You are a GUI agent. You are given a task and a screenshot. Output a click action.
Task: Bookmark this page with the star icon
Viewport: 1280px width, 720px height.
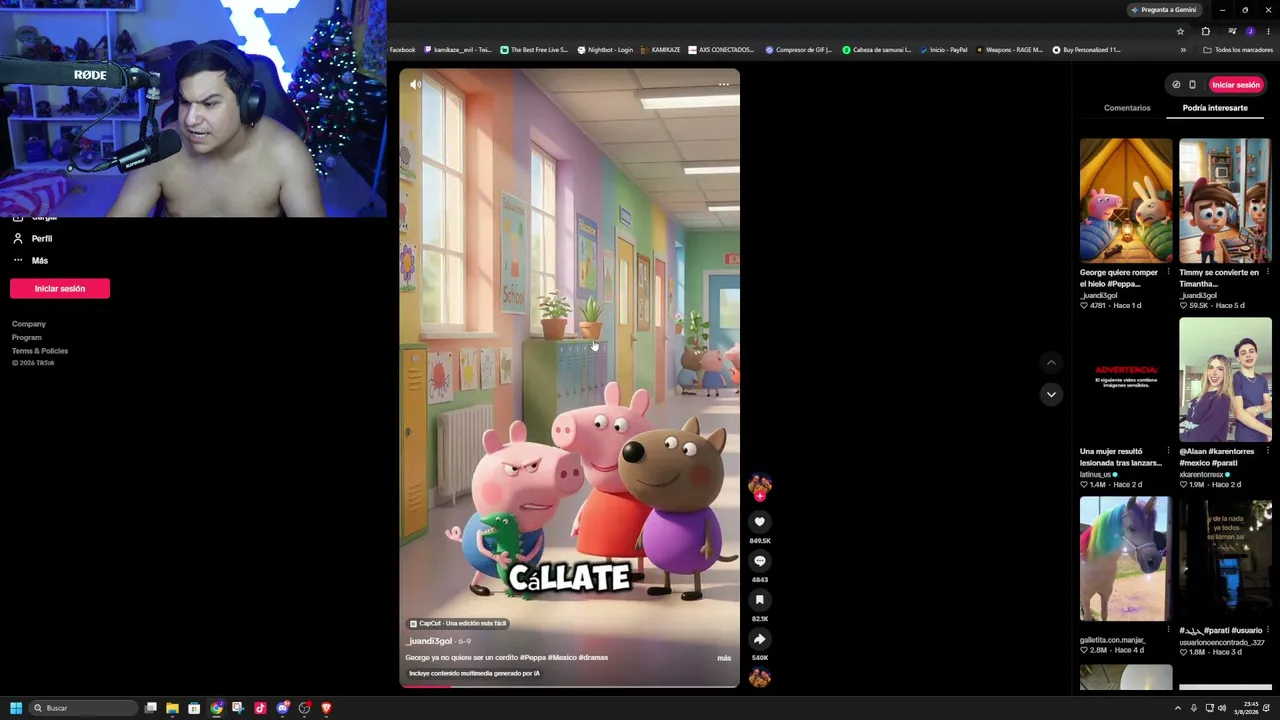[1180, 31]
